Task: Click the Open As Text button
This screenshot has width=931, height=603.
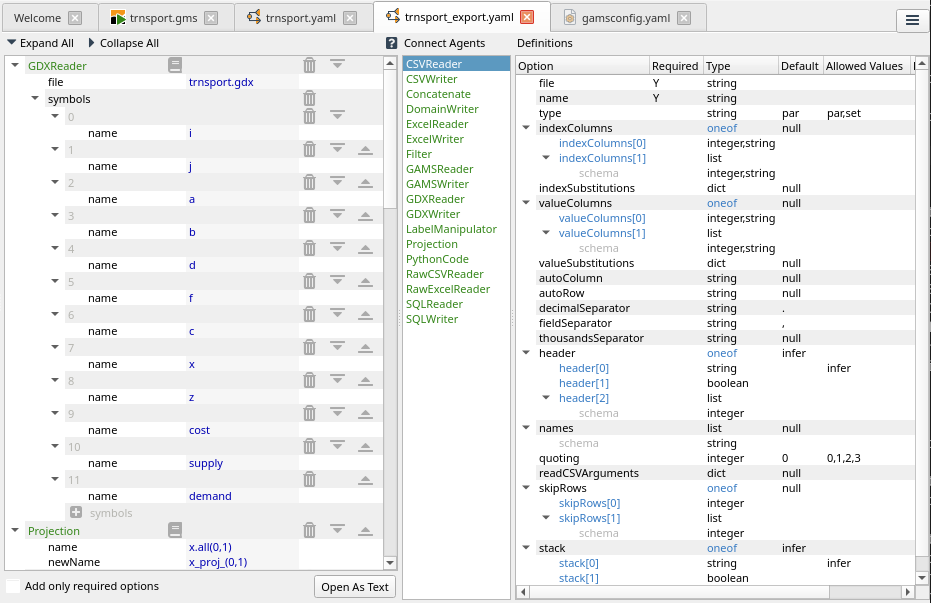Action: coord(354,587)
